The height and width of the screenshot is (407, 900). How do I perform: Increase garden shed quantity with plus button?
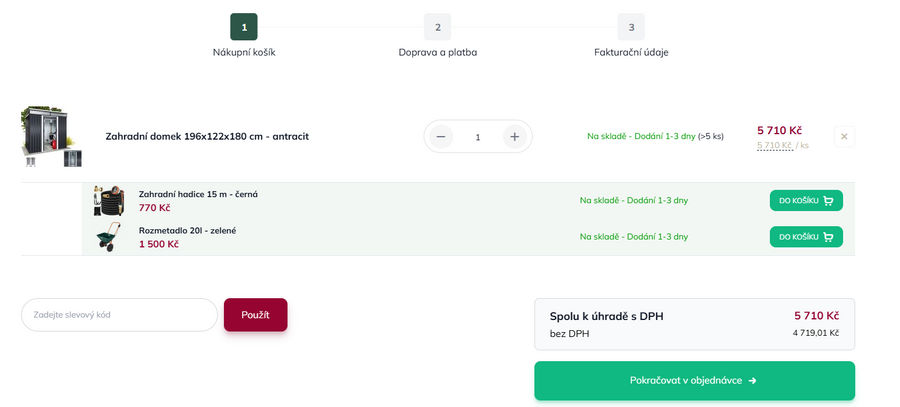514,137
